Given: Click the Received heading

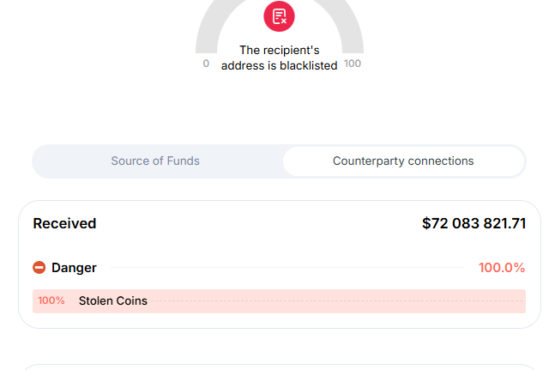Looking at the screenshot, I should (x=64, y=223).
